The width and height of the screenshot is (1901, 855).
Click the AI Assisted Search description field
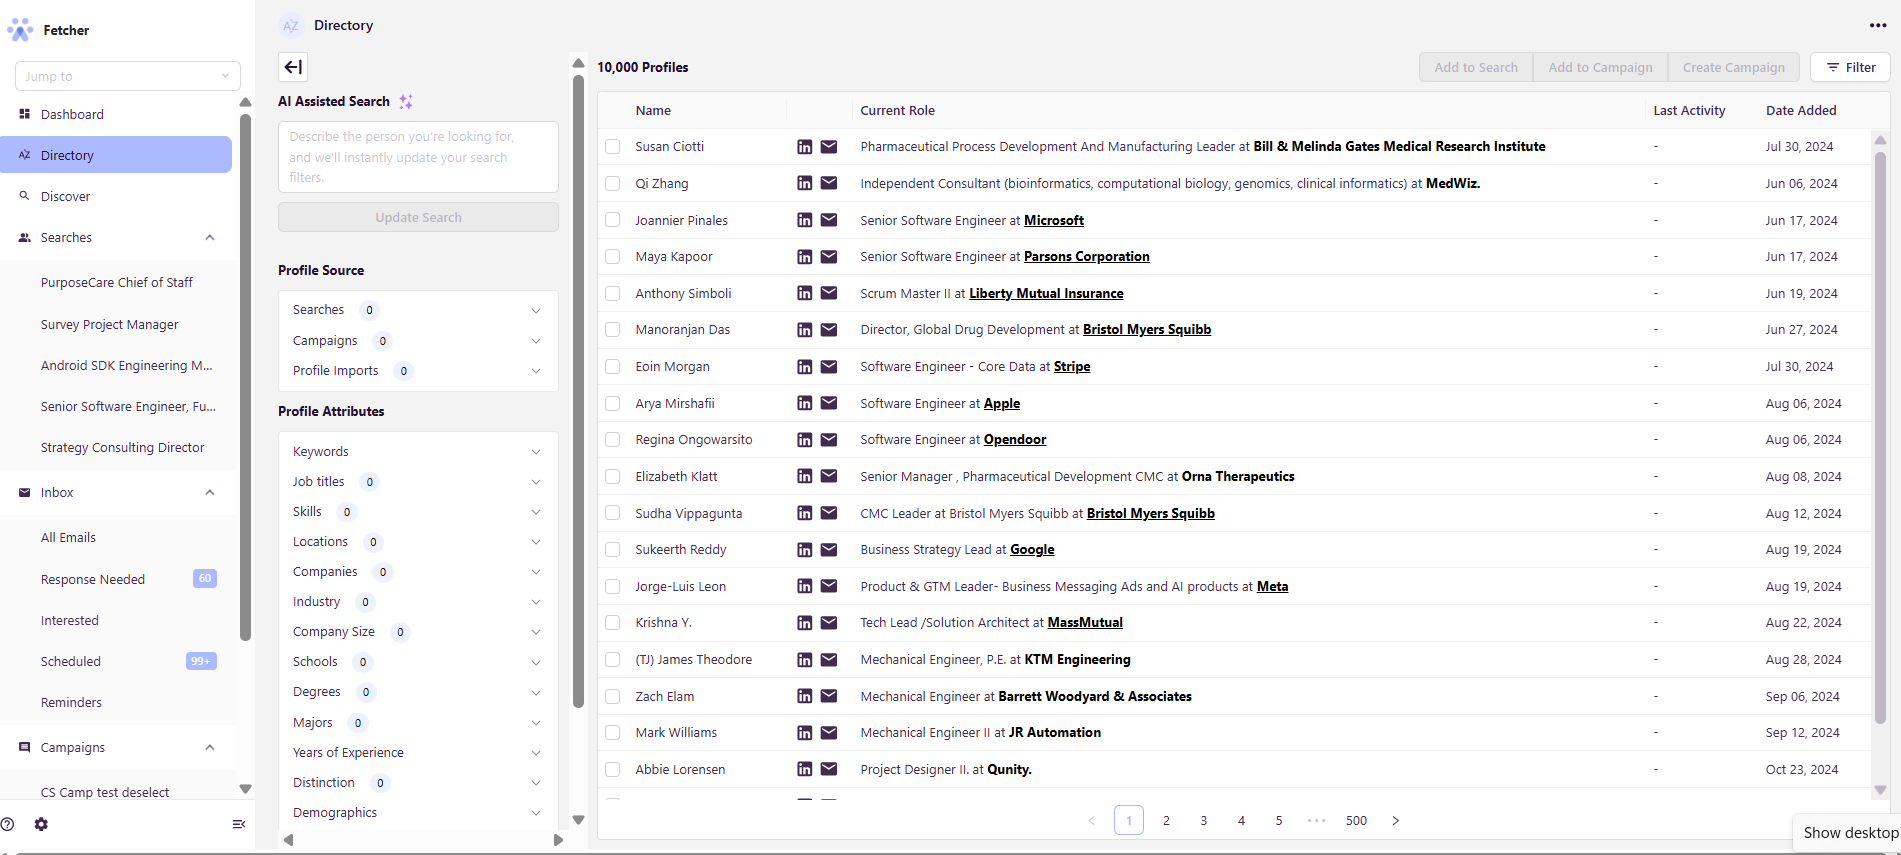(x=418, y=157)
